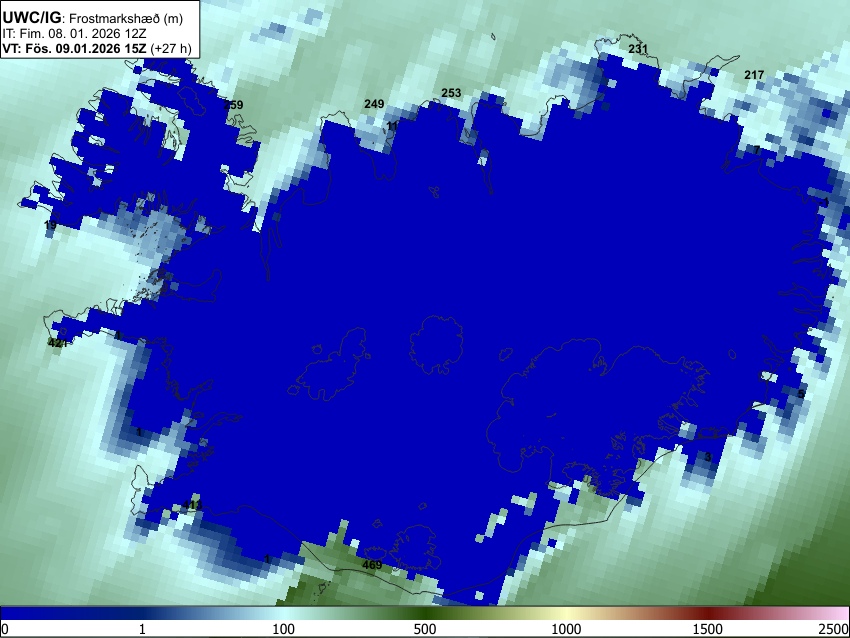
Task: Click the map value label '3'
Action: (707, 457)
